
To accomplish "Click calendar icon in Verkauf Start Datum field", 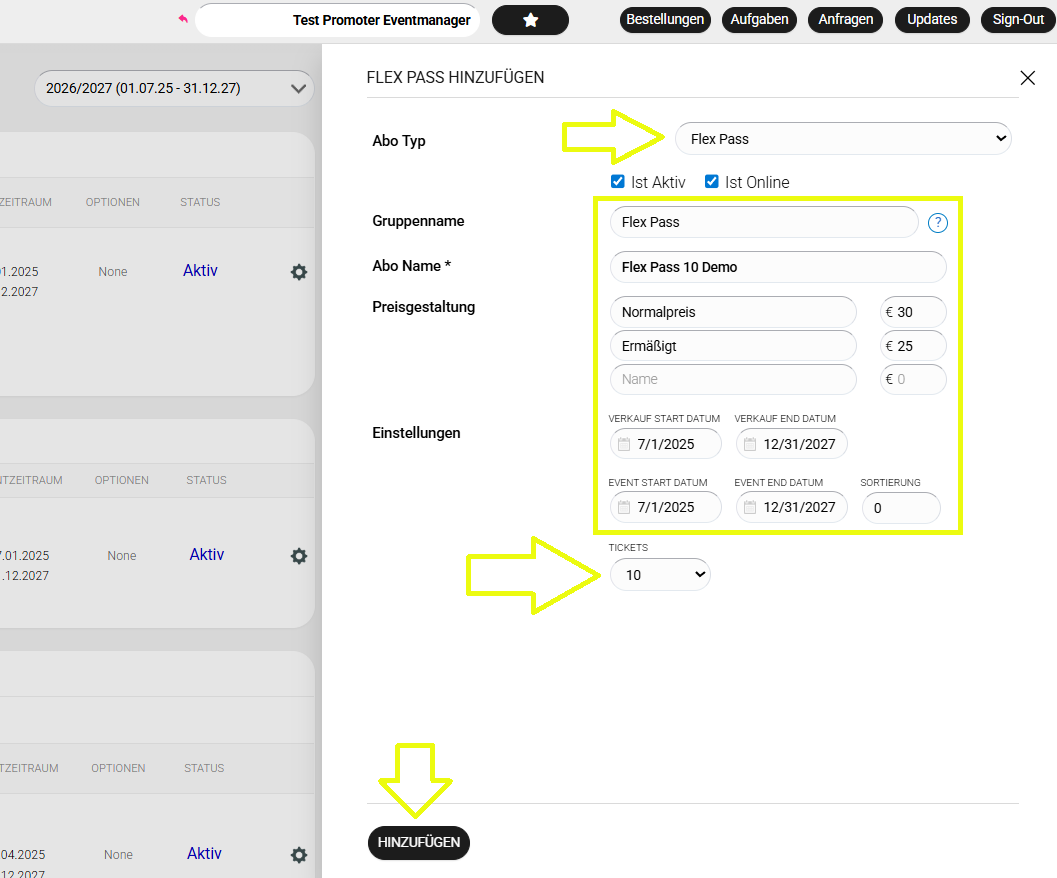I will pyautogui.click(x=624, y=444).
